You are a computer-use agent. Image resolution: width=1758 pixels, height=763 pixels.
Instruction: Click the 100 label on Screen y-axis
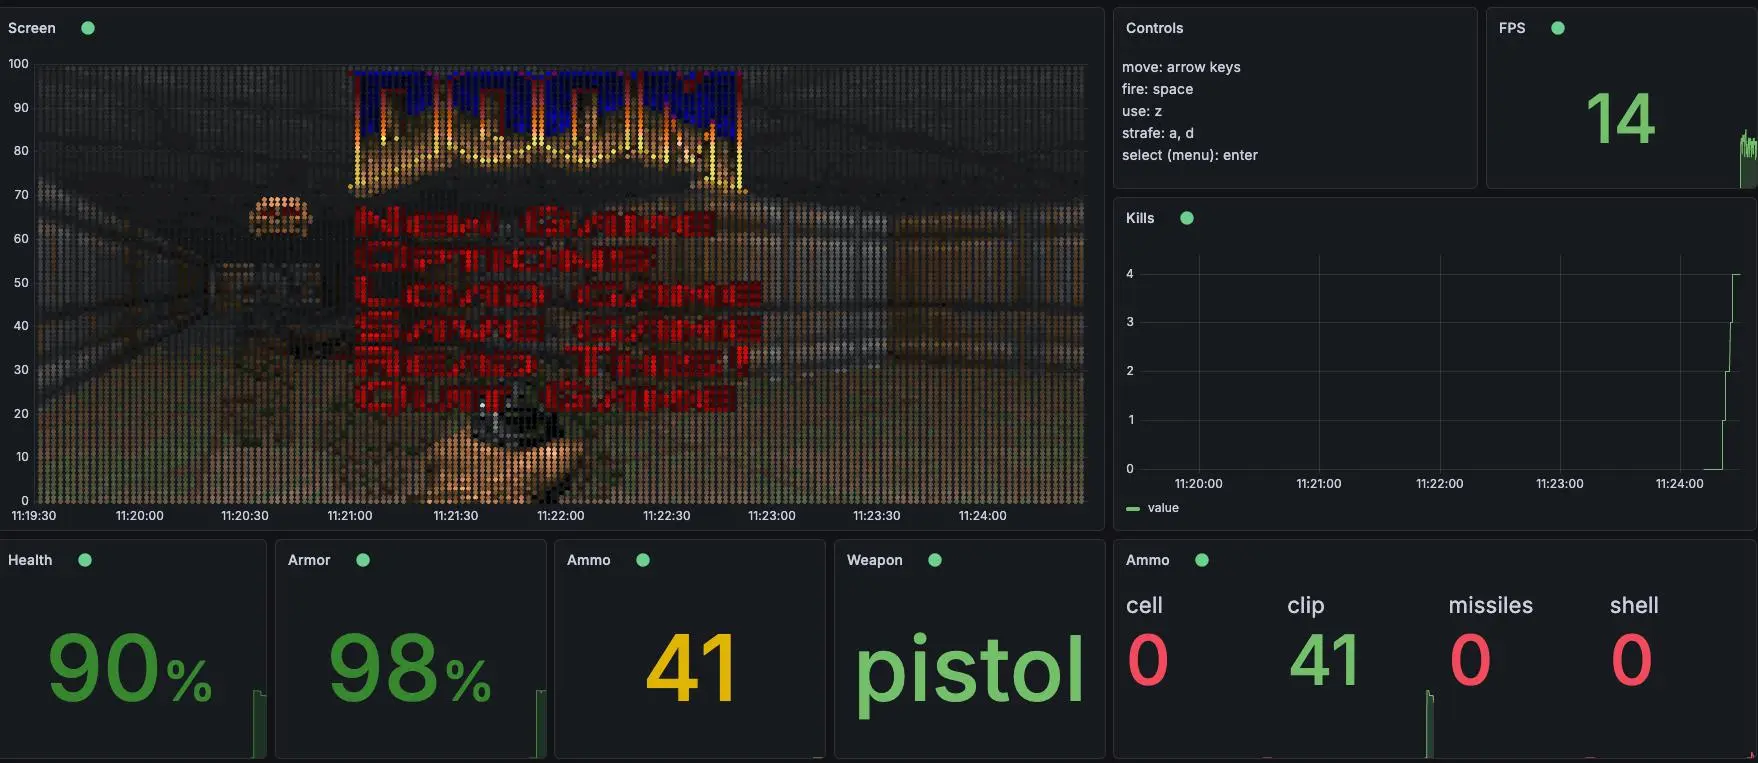(x=18, y=64)
